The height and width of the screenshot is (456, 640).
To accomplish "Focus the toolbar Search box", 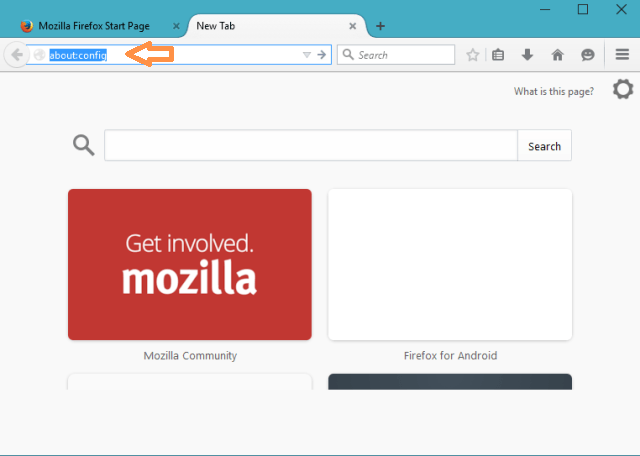I will pyautogui.click(x=396, y=55).
